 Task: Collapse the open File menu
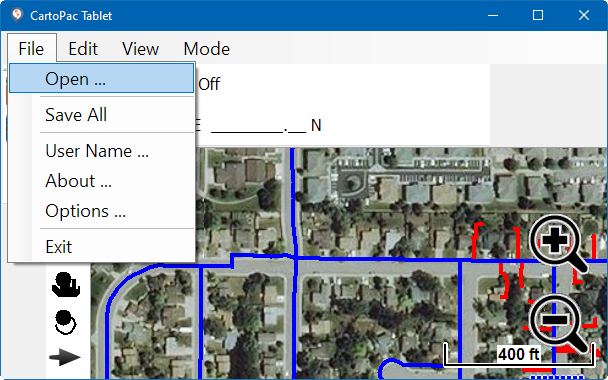point(31,49)
